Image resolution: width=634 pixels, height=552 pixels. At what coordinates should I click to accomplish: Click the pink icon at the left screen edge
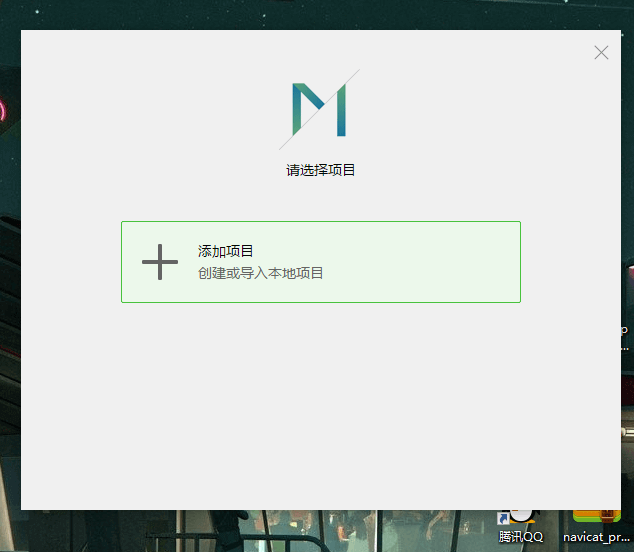(3, 110)
